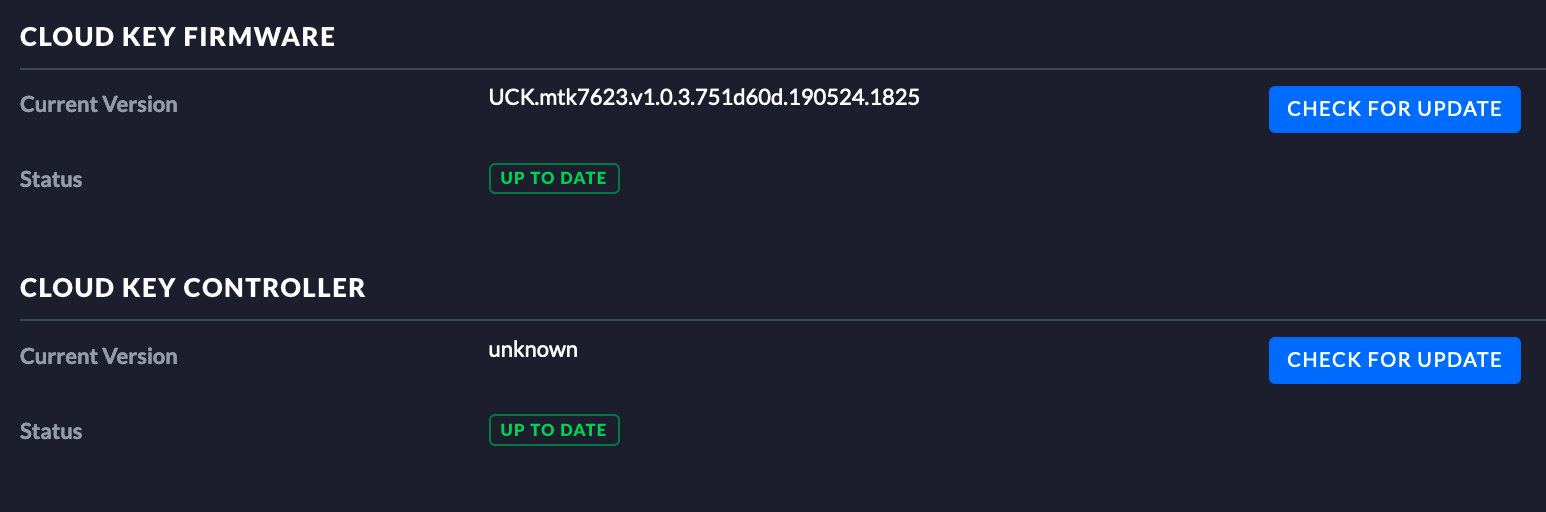Viewport: 1546px width, 512px height.
Task: Click the Current Version label under Cloud Key Controller
Action: click(99, 357)
